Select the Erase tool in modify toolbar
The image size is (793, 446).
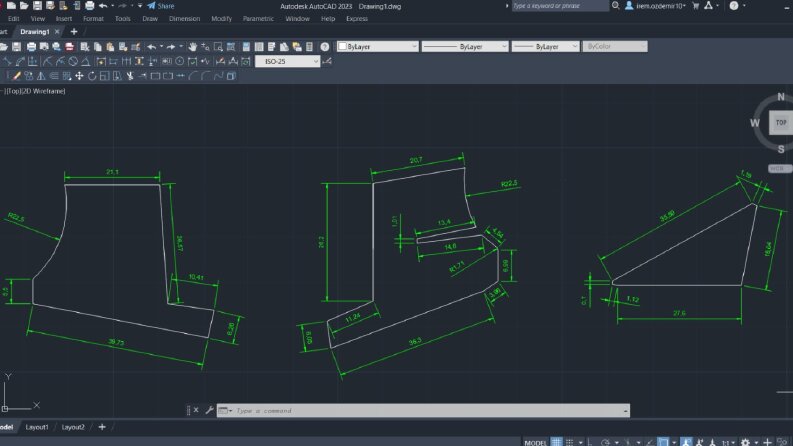(17, 76)
